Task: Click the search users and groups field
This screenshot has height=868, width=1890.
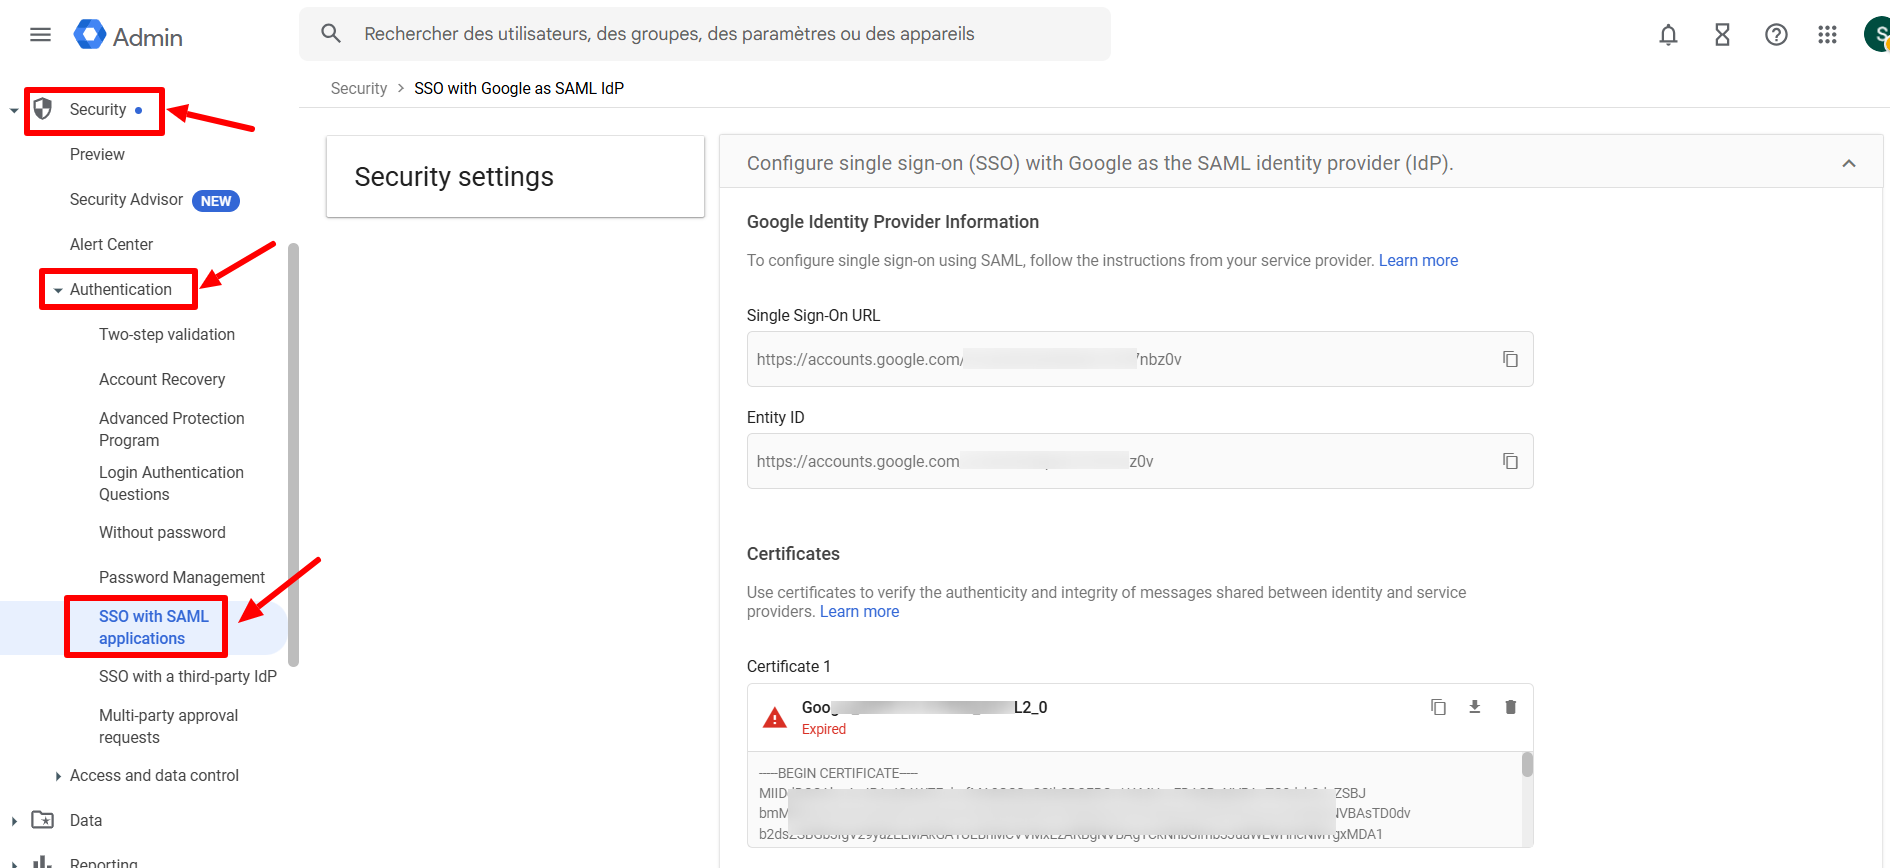Action: [x=704, y=34]
